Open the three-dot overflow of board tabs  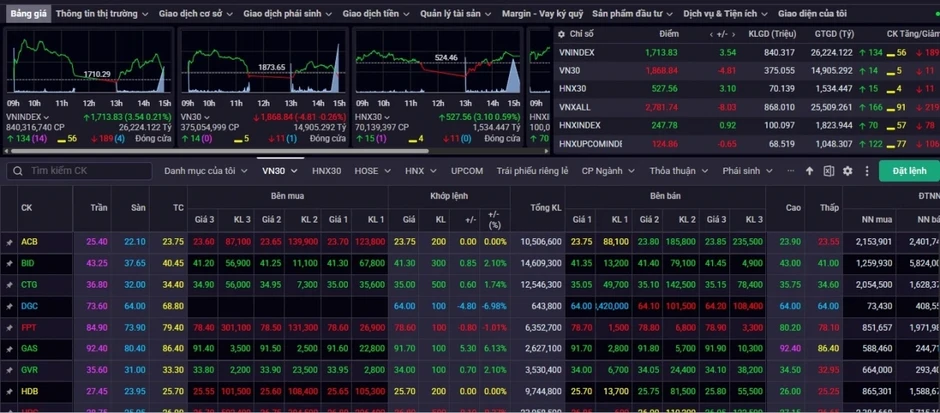click(791, 171)
